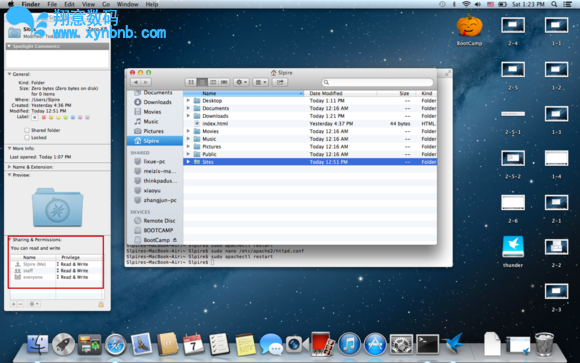580x363 pixels.
Task: Open Notes from the Dock
Action: tap(245, 345)
